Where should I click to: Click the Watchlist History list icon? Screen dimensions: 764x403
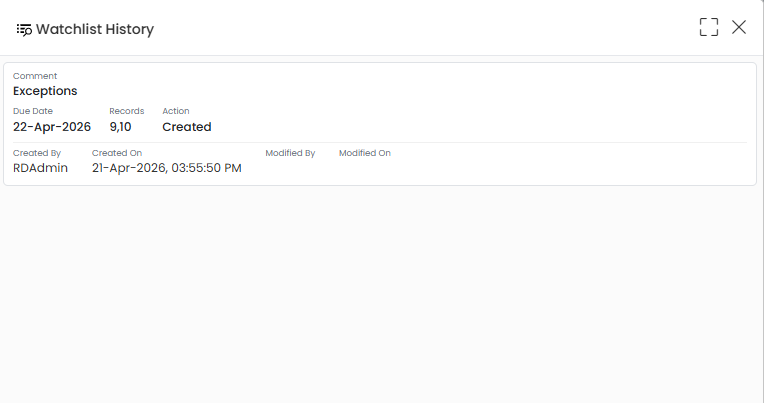pos(24,30)
